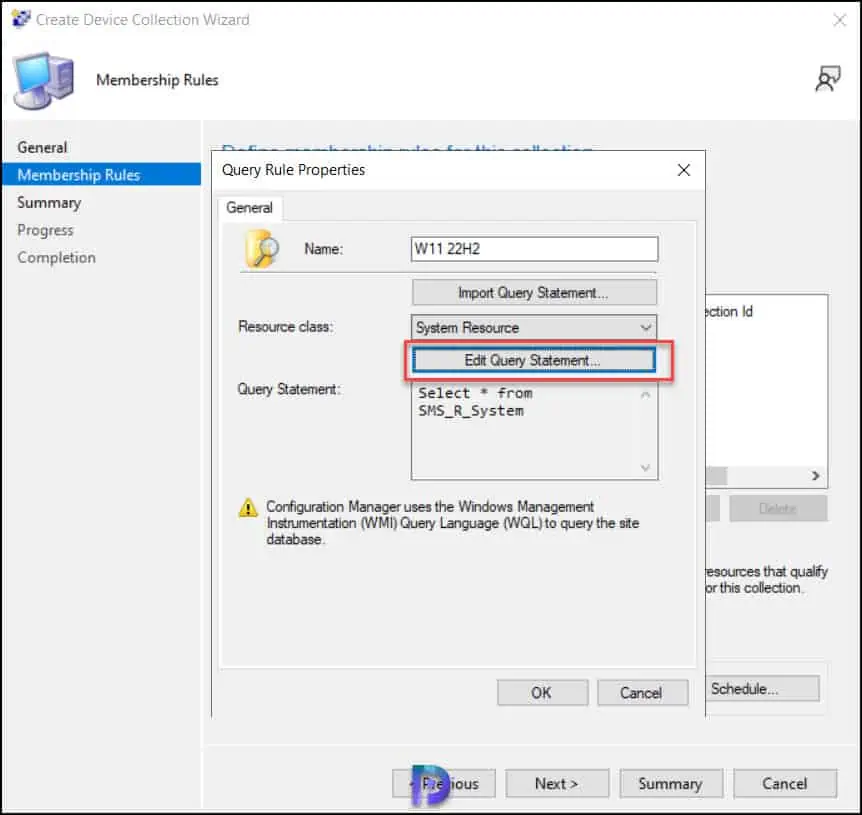Click the wizard Summary button at the bottom
Image resolution: width=862 pixels, height=815 pixels.
(x=671, y=783)
